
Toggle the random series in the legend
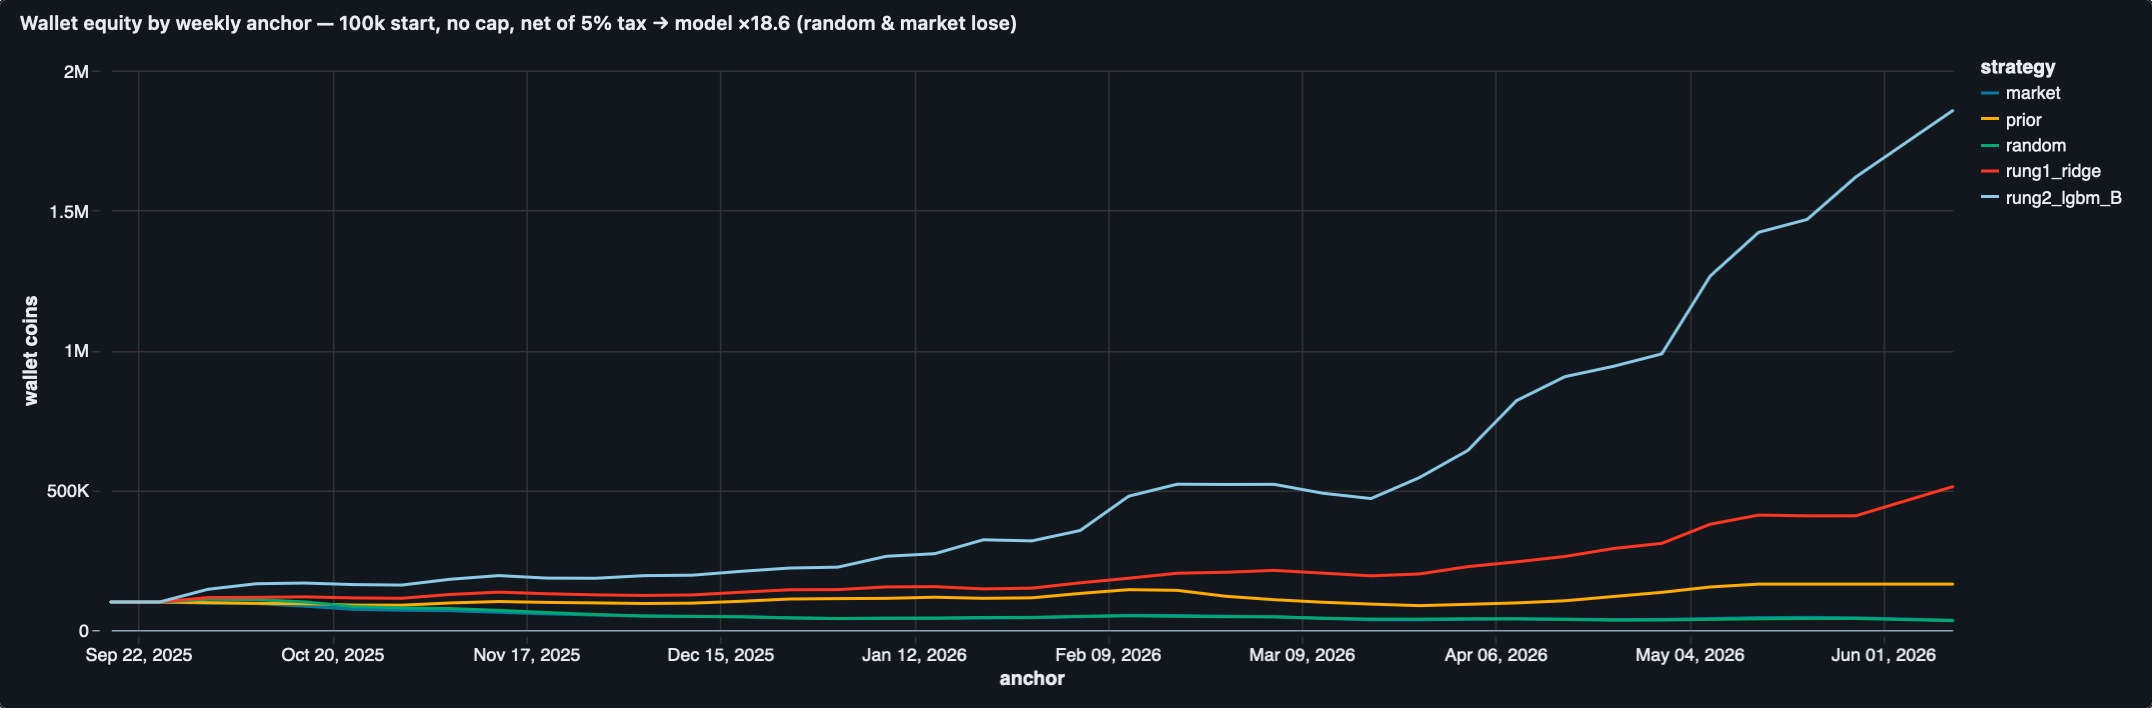(2023, 146)
